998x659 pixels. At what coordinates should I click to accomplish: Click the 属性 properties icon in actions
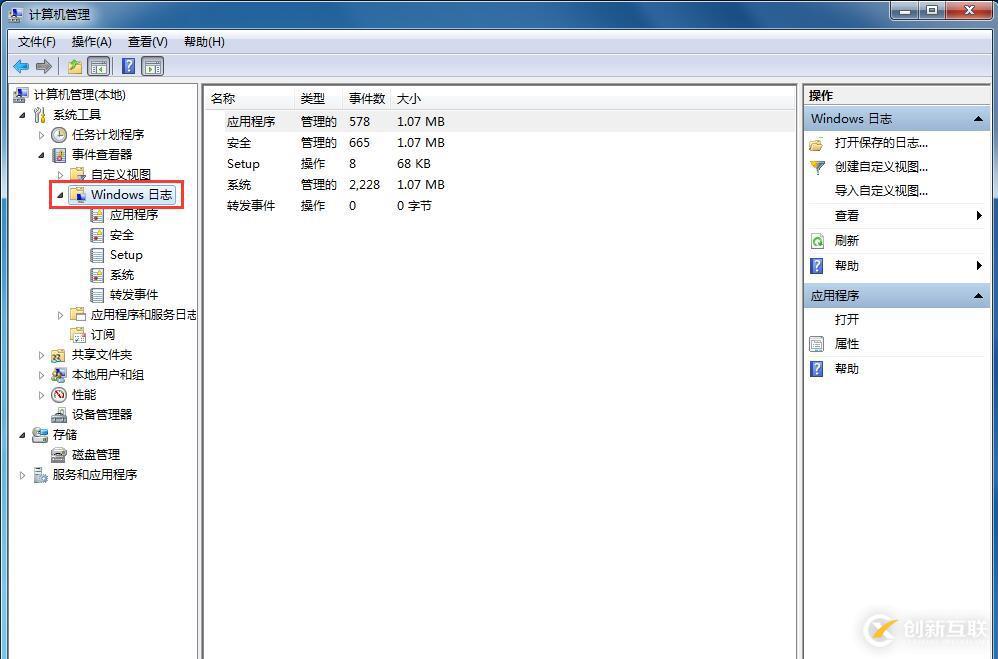pyautogui.click(x=817, y=344)
